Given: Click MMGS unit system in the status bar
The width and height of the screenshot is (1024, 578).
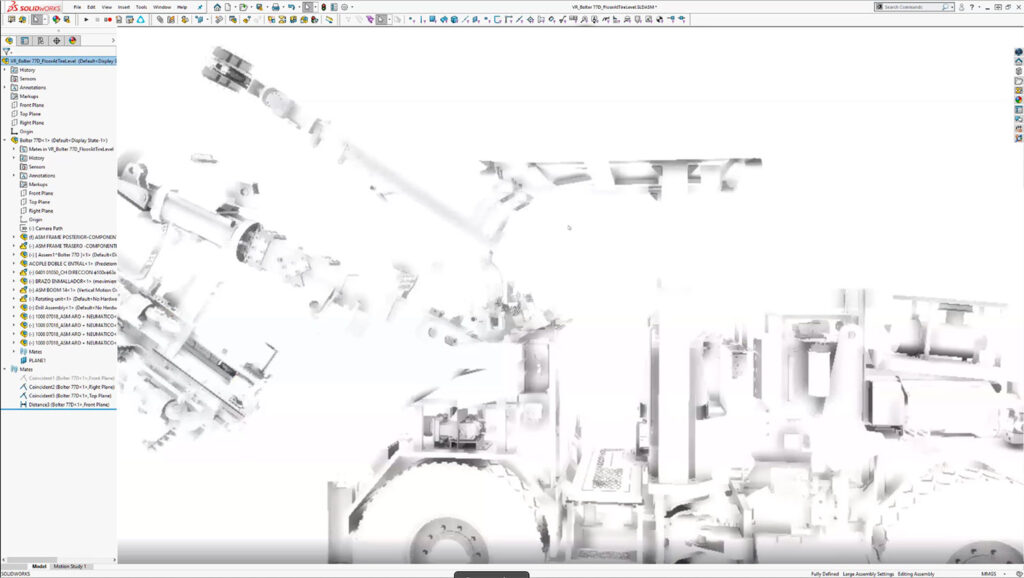Looking at the screenshot, I should point(987,573).
